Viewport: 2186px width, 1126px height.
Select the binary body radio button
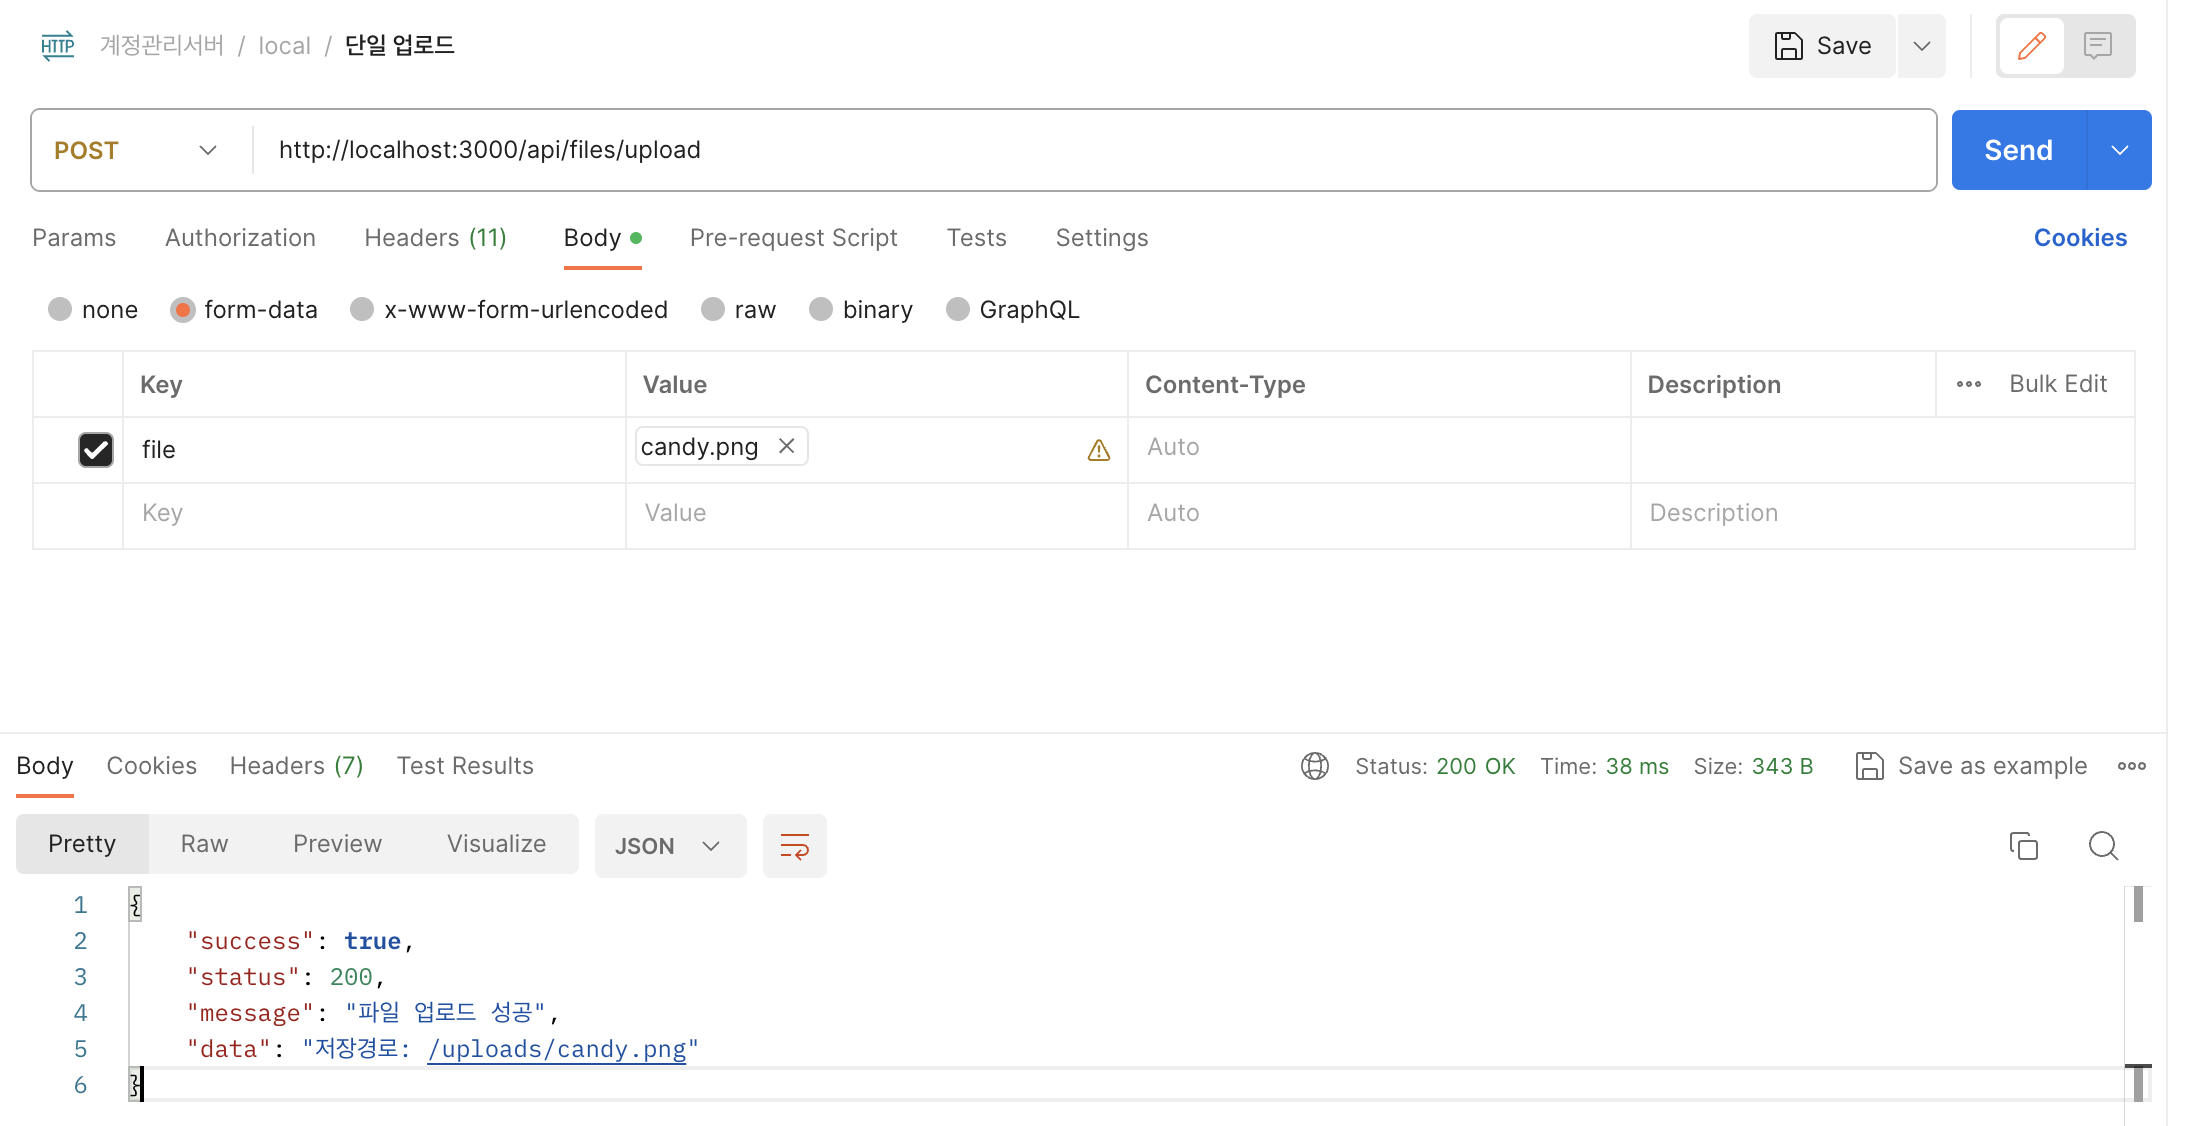tap(821, 310)
